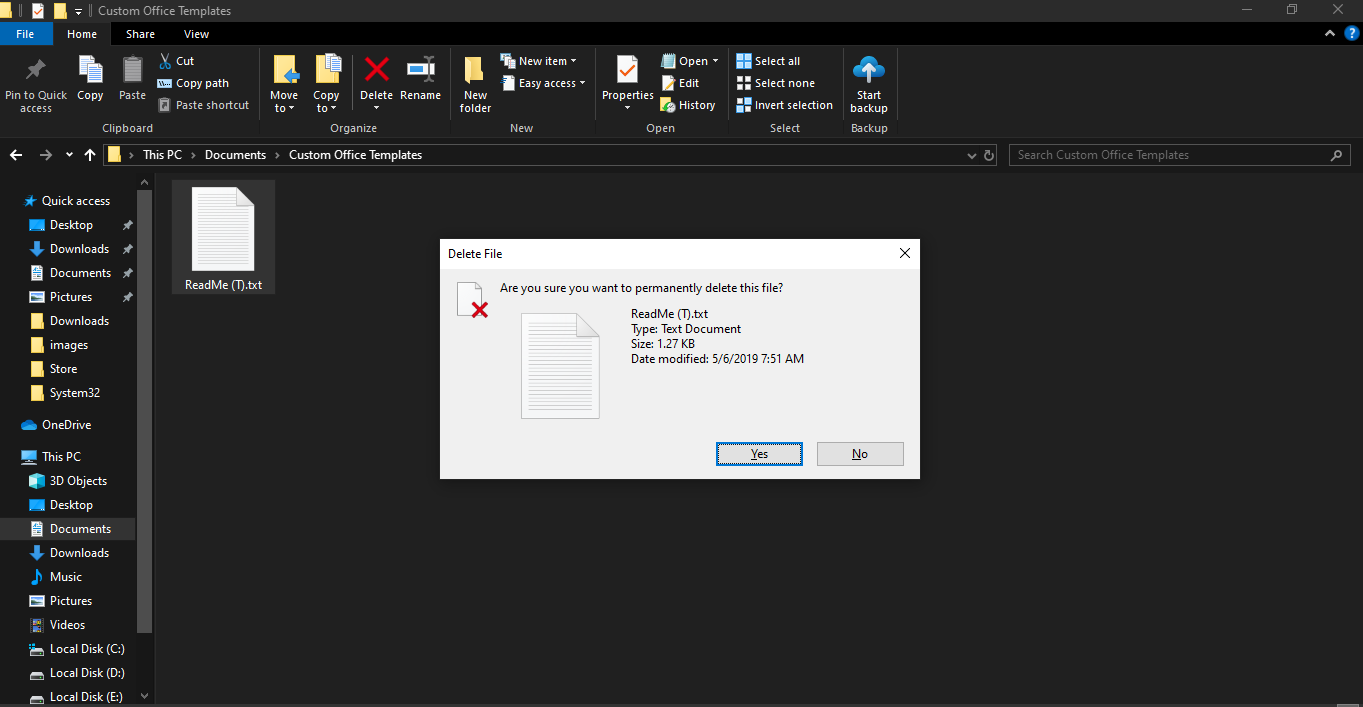
Task: Click Copy path in Clipboard group
Action: [x=193, y=83]
